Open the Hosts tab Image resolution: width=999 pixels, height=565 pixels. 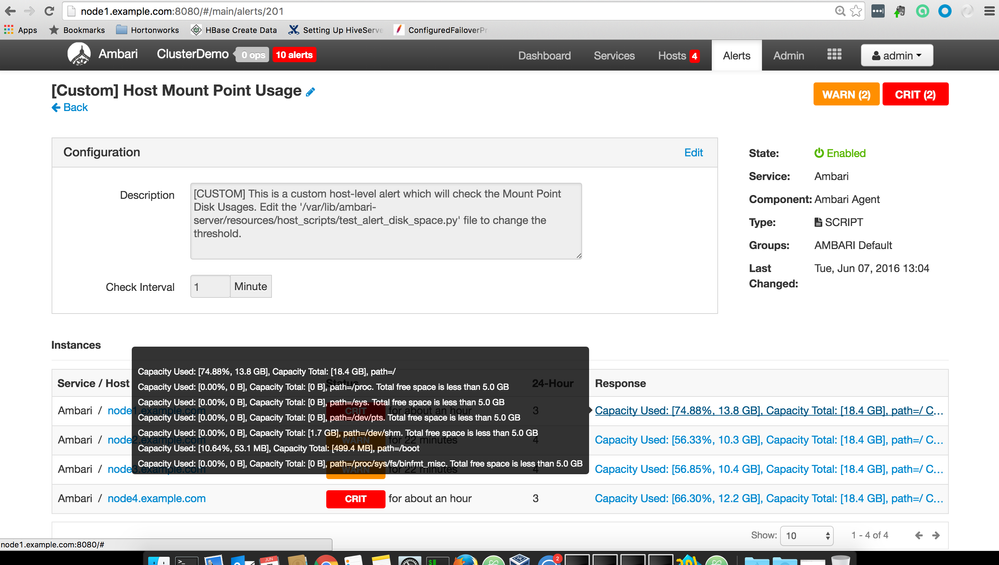point(672,55)
